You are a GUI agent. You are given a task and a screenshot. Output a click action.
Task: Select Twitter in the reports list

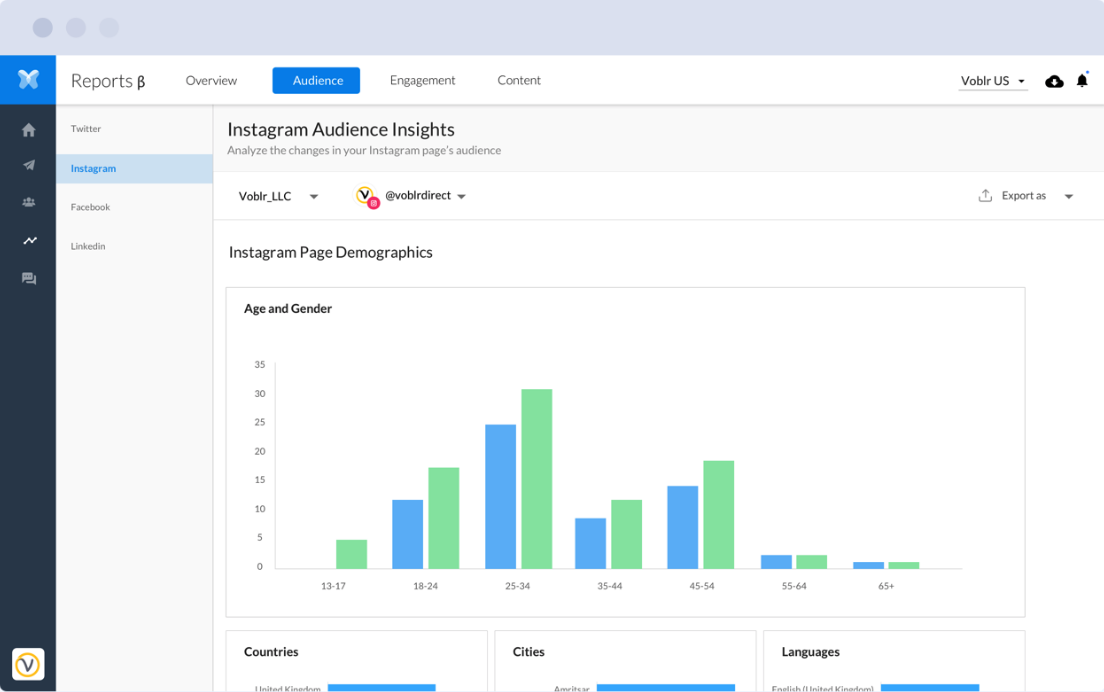[86, 129]
